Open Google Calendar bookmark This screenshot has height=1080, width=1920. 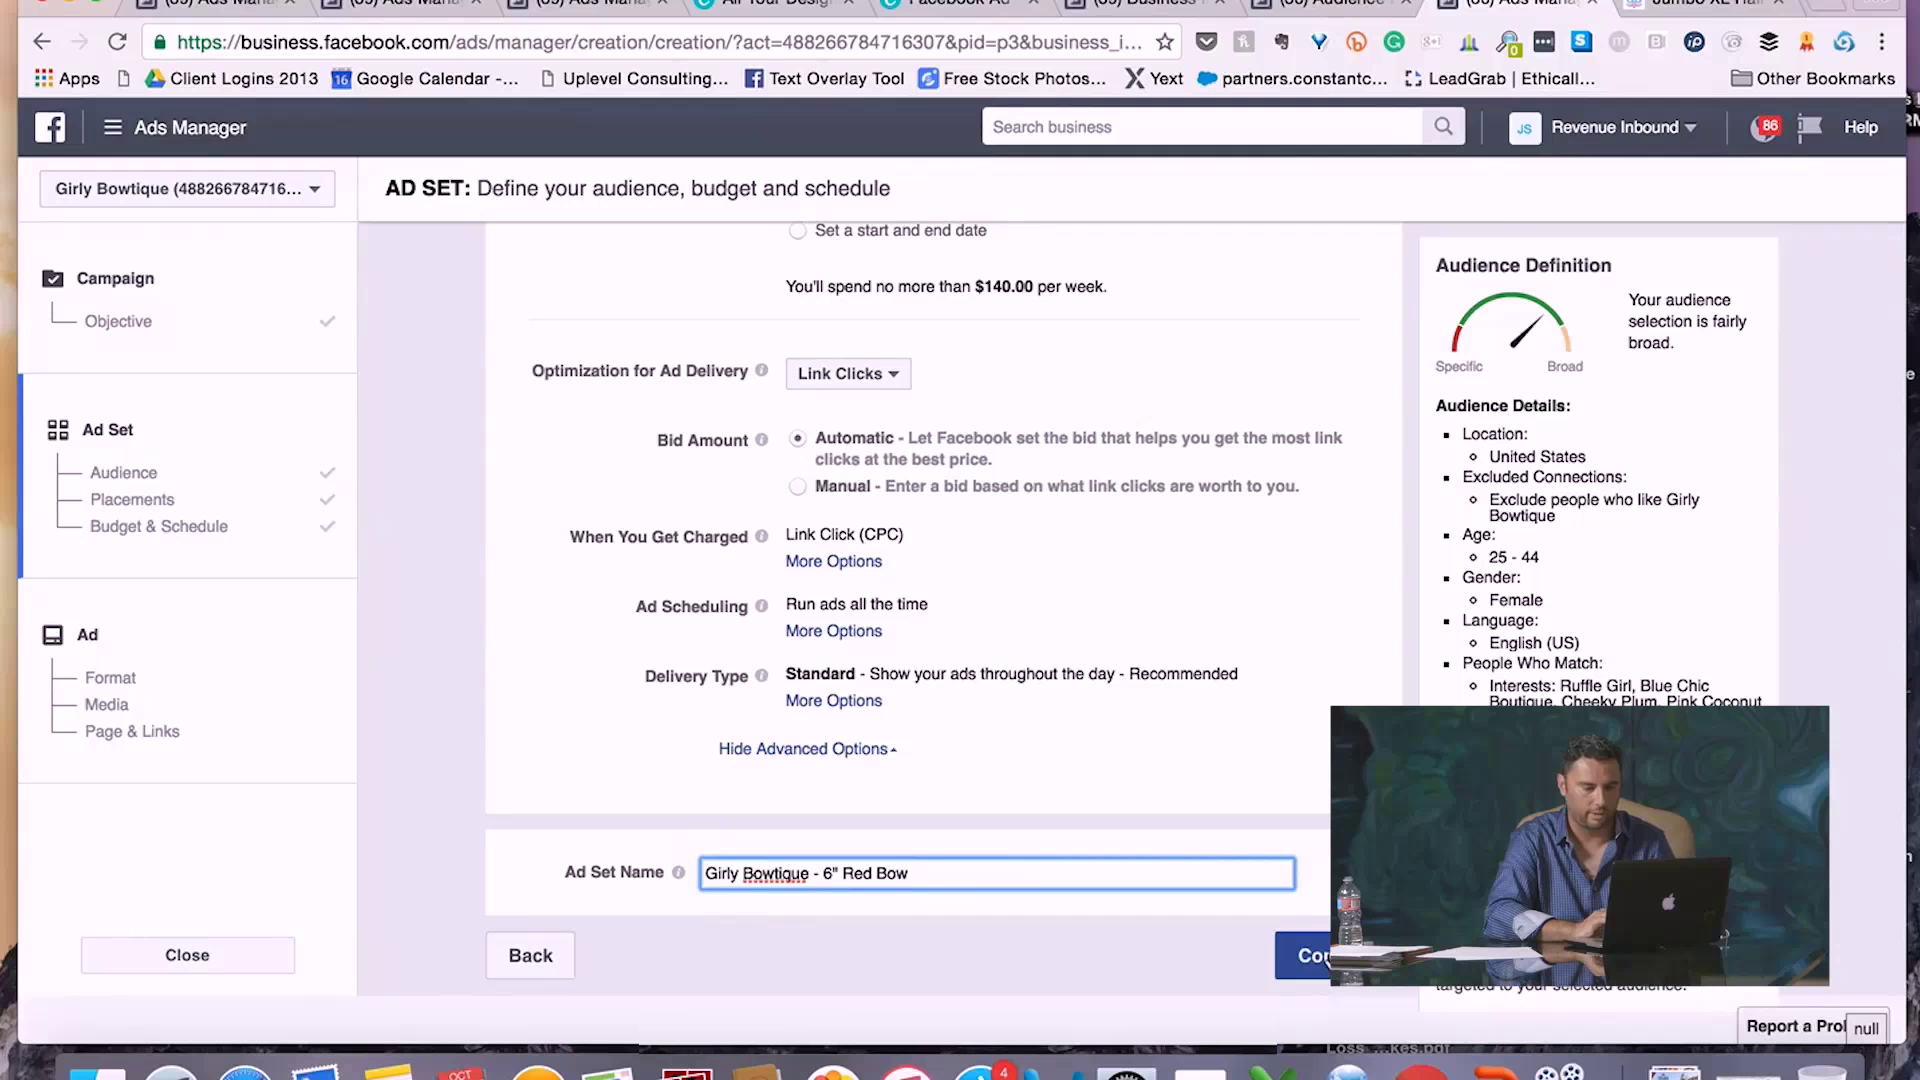tap(425, 78)
